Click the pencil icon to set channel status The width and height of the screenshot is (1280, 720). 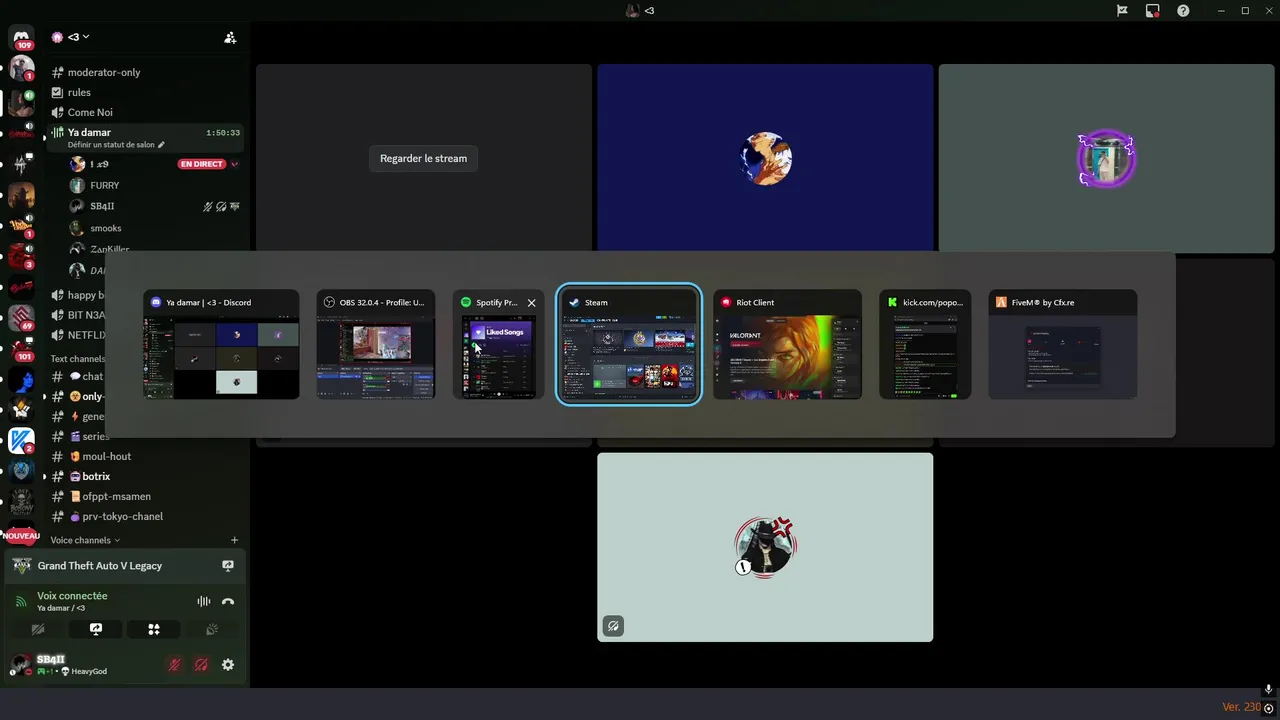click(x=161, y=145)
